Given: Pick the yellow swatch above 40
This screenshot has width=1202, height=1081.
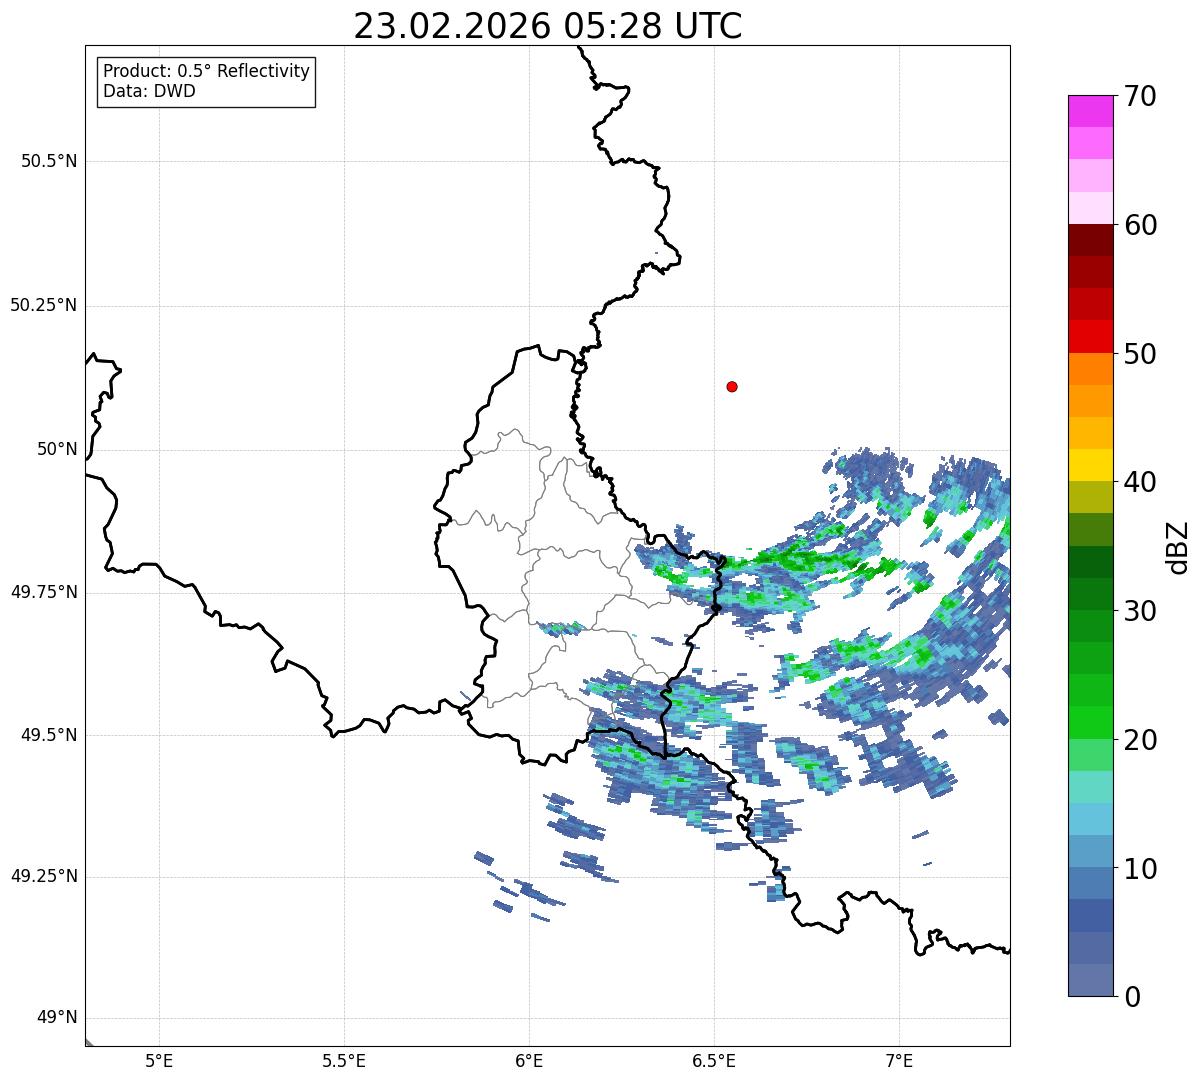Looking at the screenshot, I should pyautogui.click(x=1090, y=465).
